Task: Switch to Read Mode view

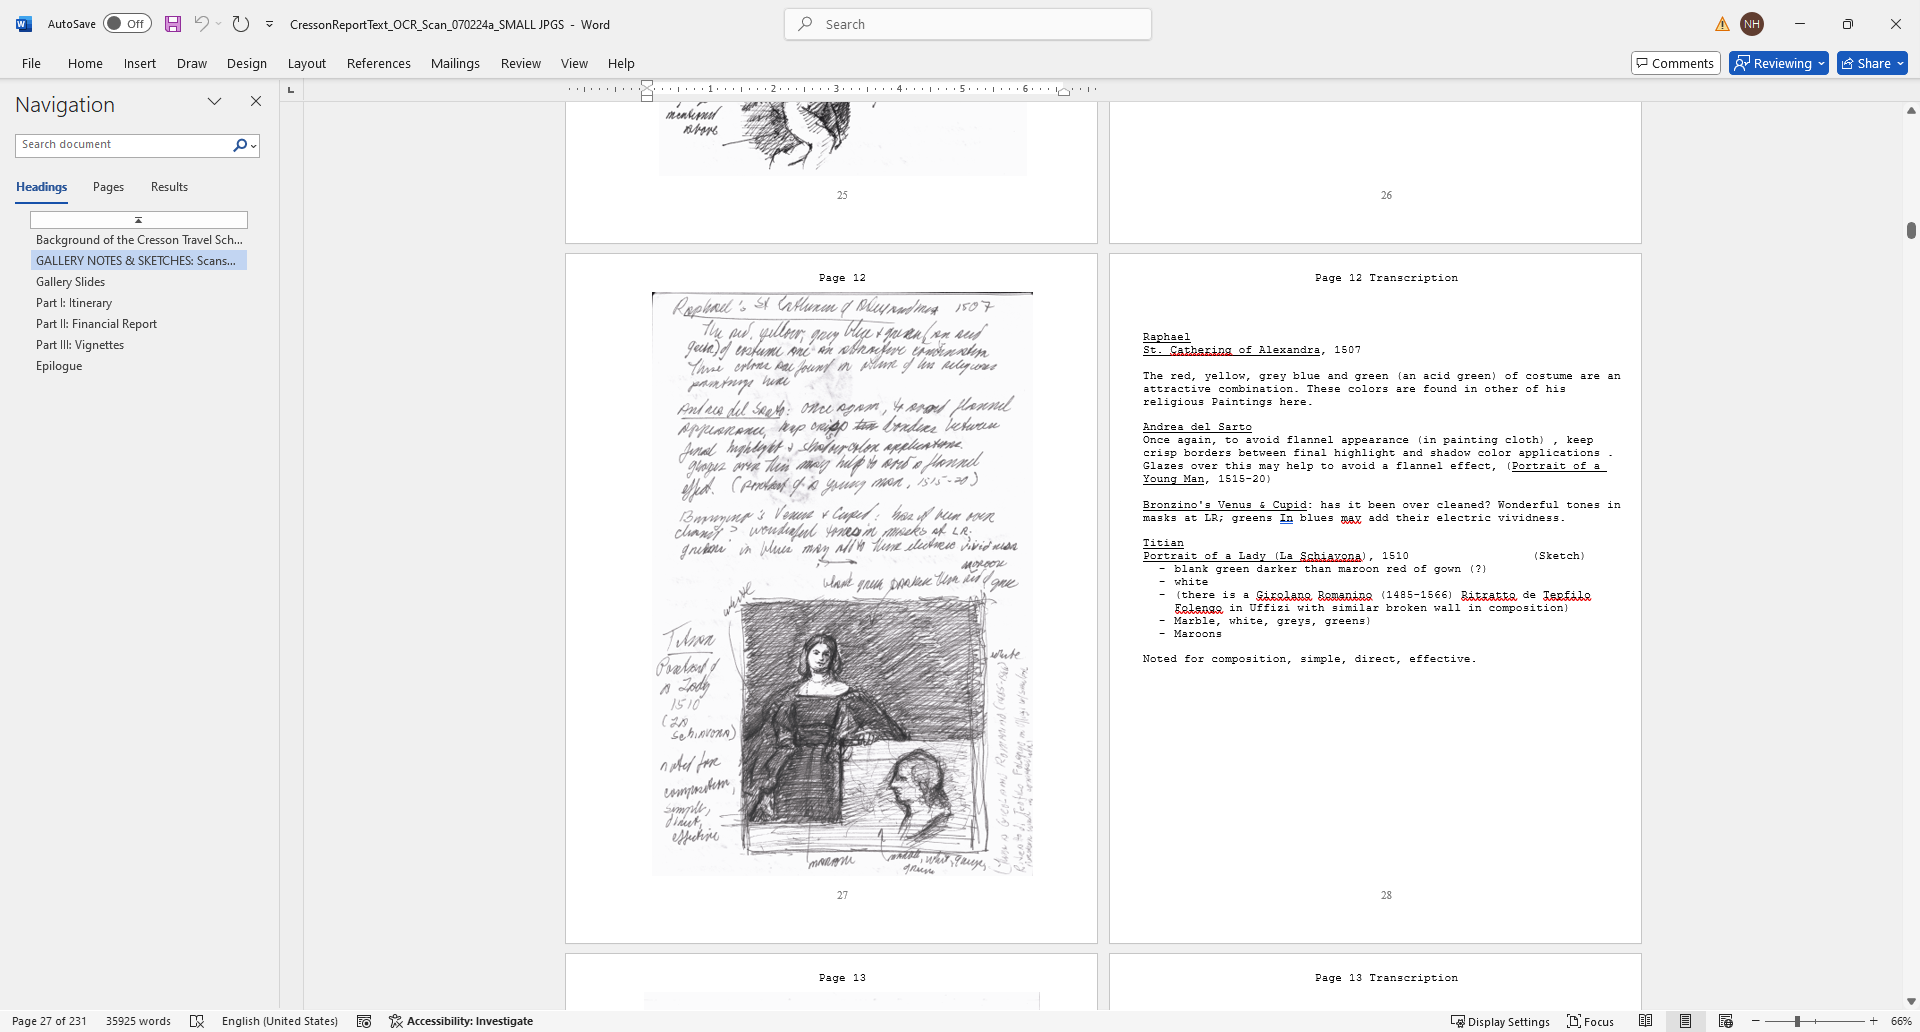Action: click(1646, 1021)
